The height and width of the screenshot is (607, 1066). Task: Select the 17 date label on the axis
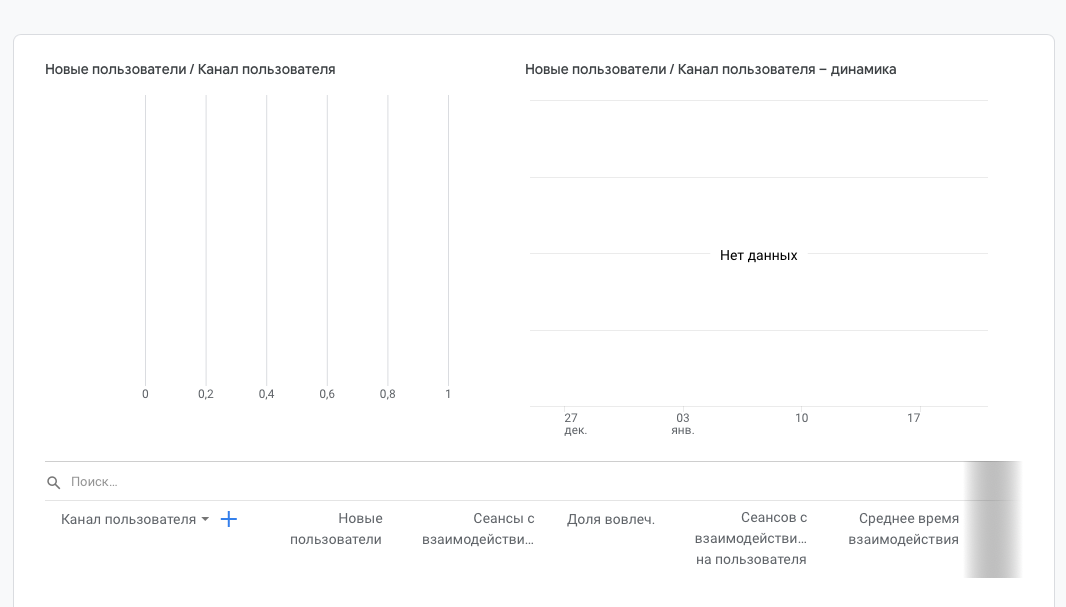click(x=913, y=418)
